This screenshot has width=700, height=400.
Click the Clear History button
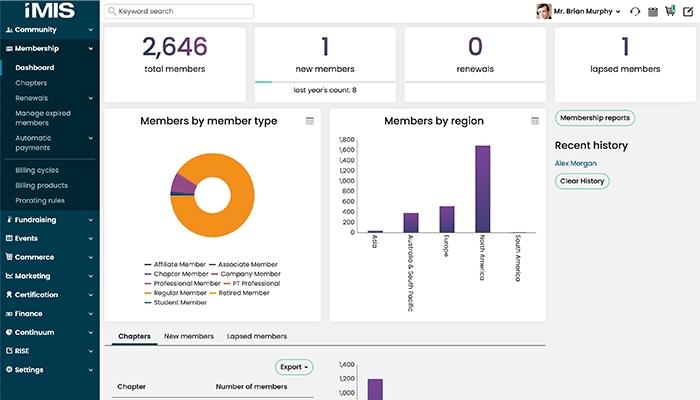pos(582,181)
